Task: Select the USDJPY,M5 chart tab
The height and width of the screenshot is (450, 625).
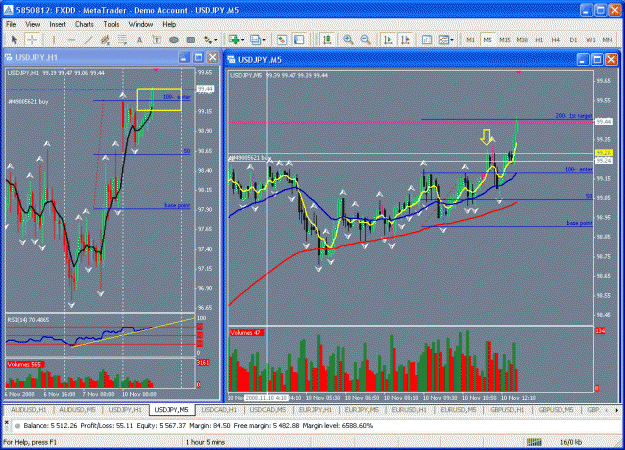Action: pyautogui.click(x=171, y=410)
